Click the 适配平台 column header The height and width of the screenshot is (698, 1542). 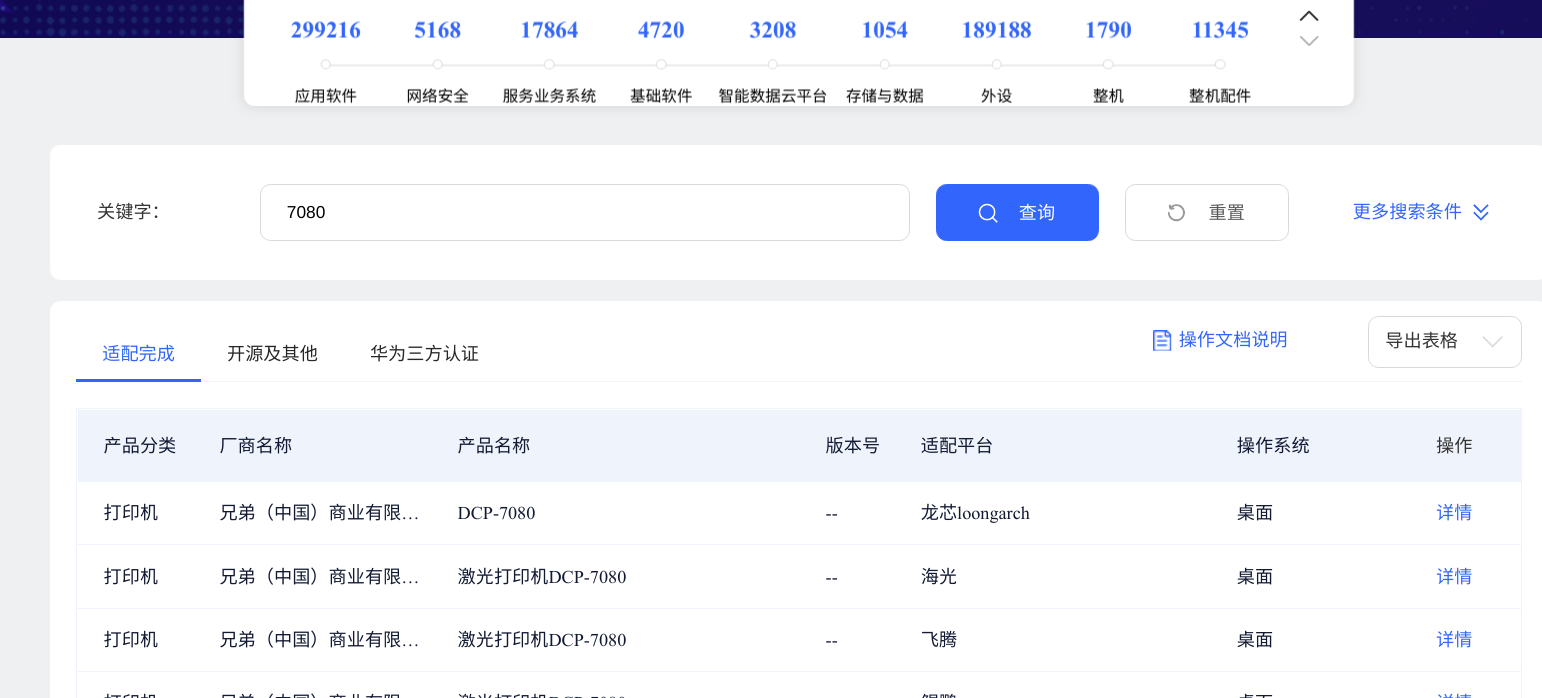pyautogui.click(x=957, y=446)
